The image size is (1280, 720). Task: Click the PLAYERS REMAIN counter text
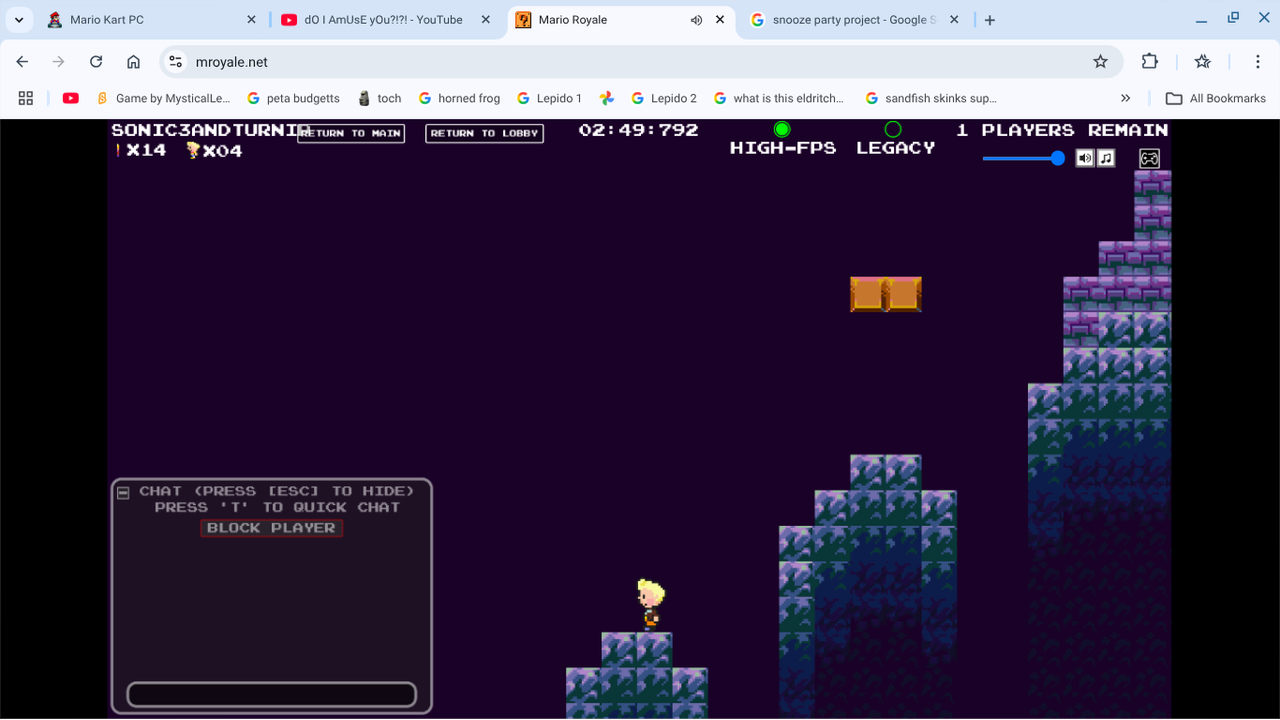pos(1062,130)
